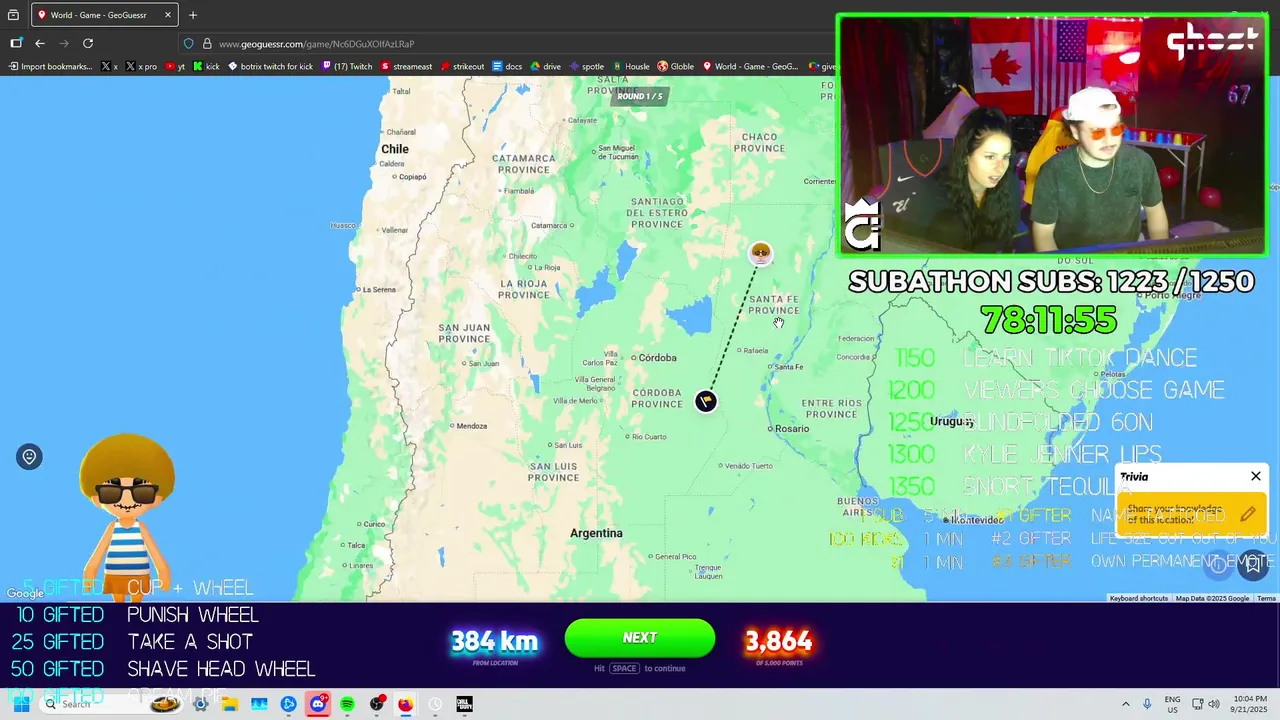Click the green NEXT button
The height and width of the screenshot is (720, 1280).
[640, 638]
